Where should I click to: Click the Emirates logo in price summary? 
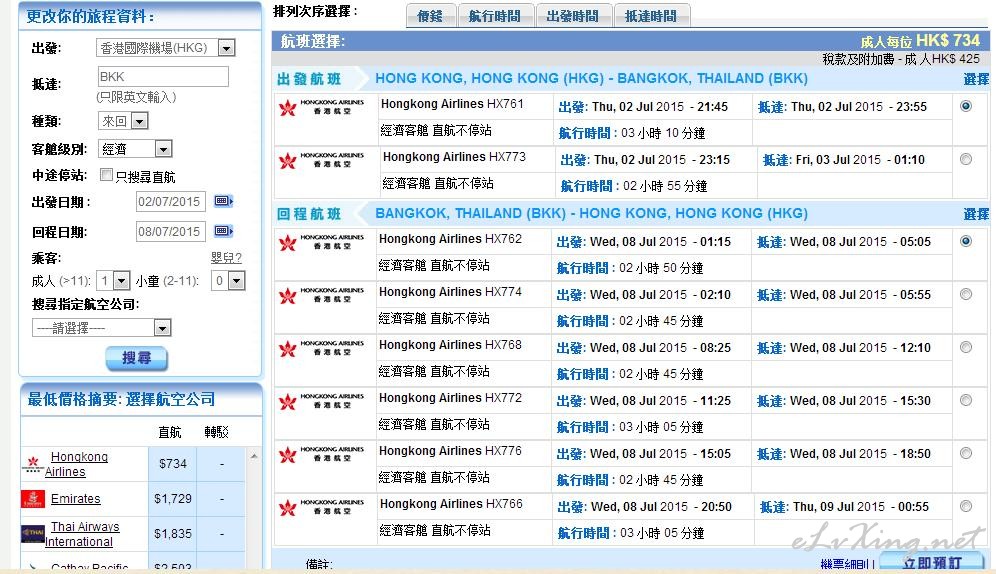[33, 499]
